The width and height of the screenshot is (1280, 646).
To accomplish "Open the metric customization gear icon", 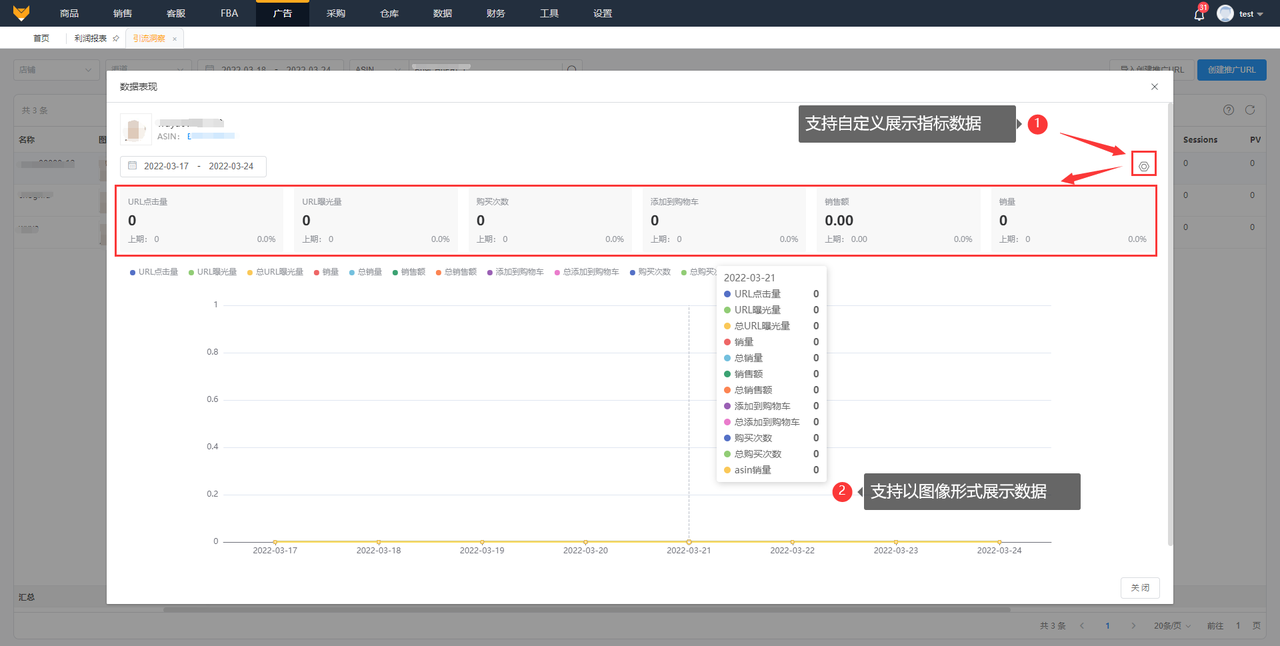I will pos(1144,166).
